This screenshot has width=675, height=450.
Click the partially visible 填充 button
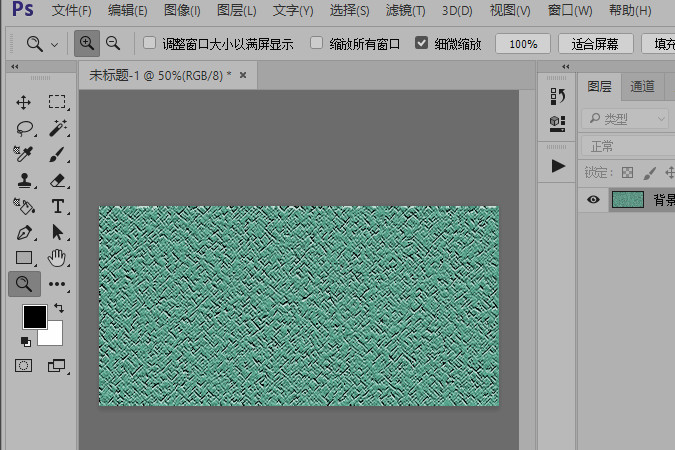pyautogui.click(x=659, y=44)
